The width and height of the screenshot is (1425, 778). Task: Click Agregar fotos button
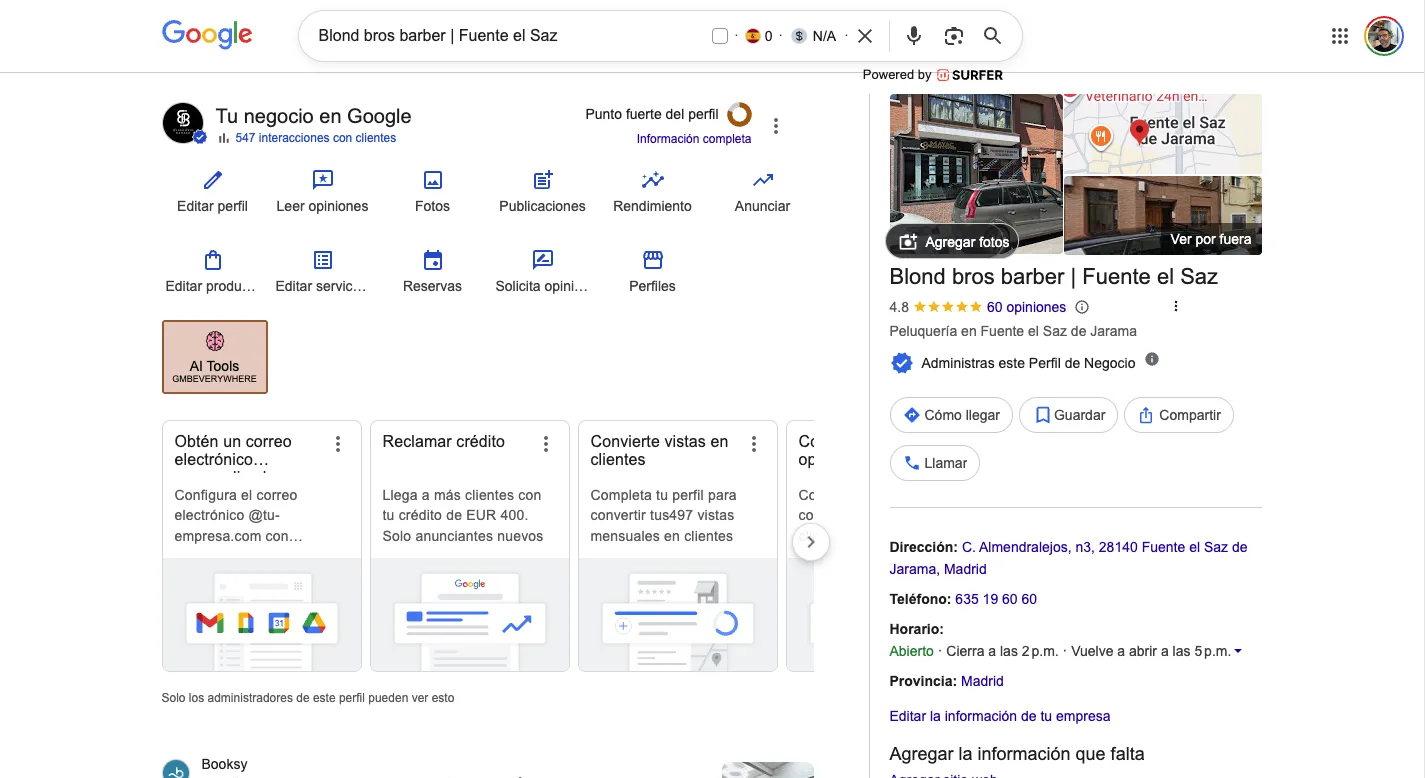(x=953, y=242)
